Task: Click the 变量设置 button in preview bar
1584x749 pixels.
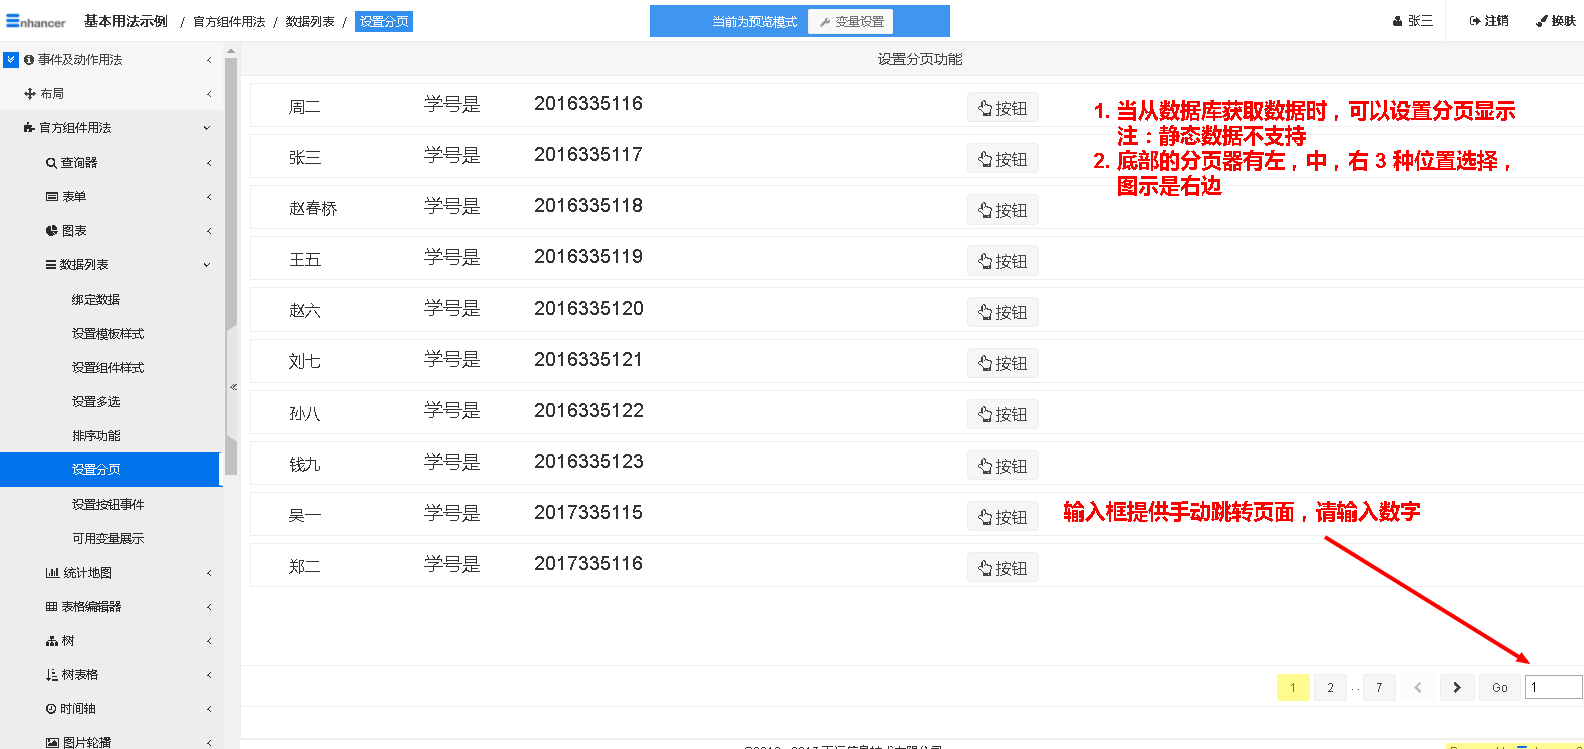Action: coord(851,22)
